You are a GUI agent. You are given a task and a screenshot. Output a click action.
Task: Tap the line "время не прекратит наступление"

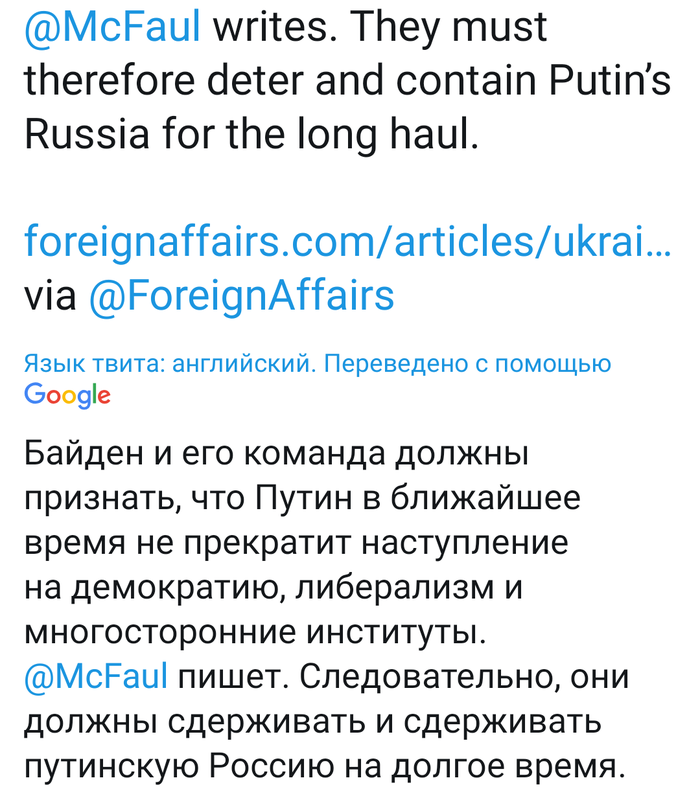click(295, 544)
